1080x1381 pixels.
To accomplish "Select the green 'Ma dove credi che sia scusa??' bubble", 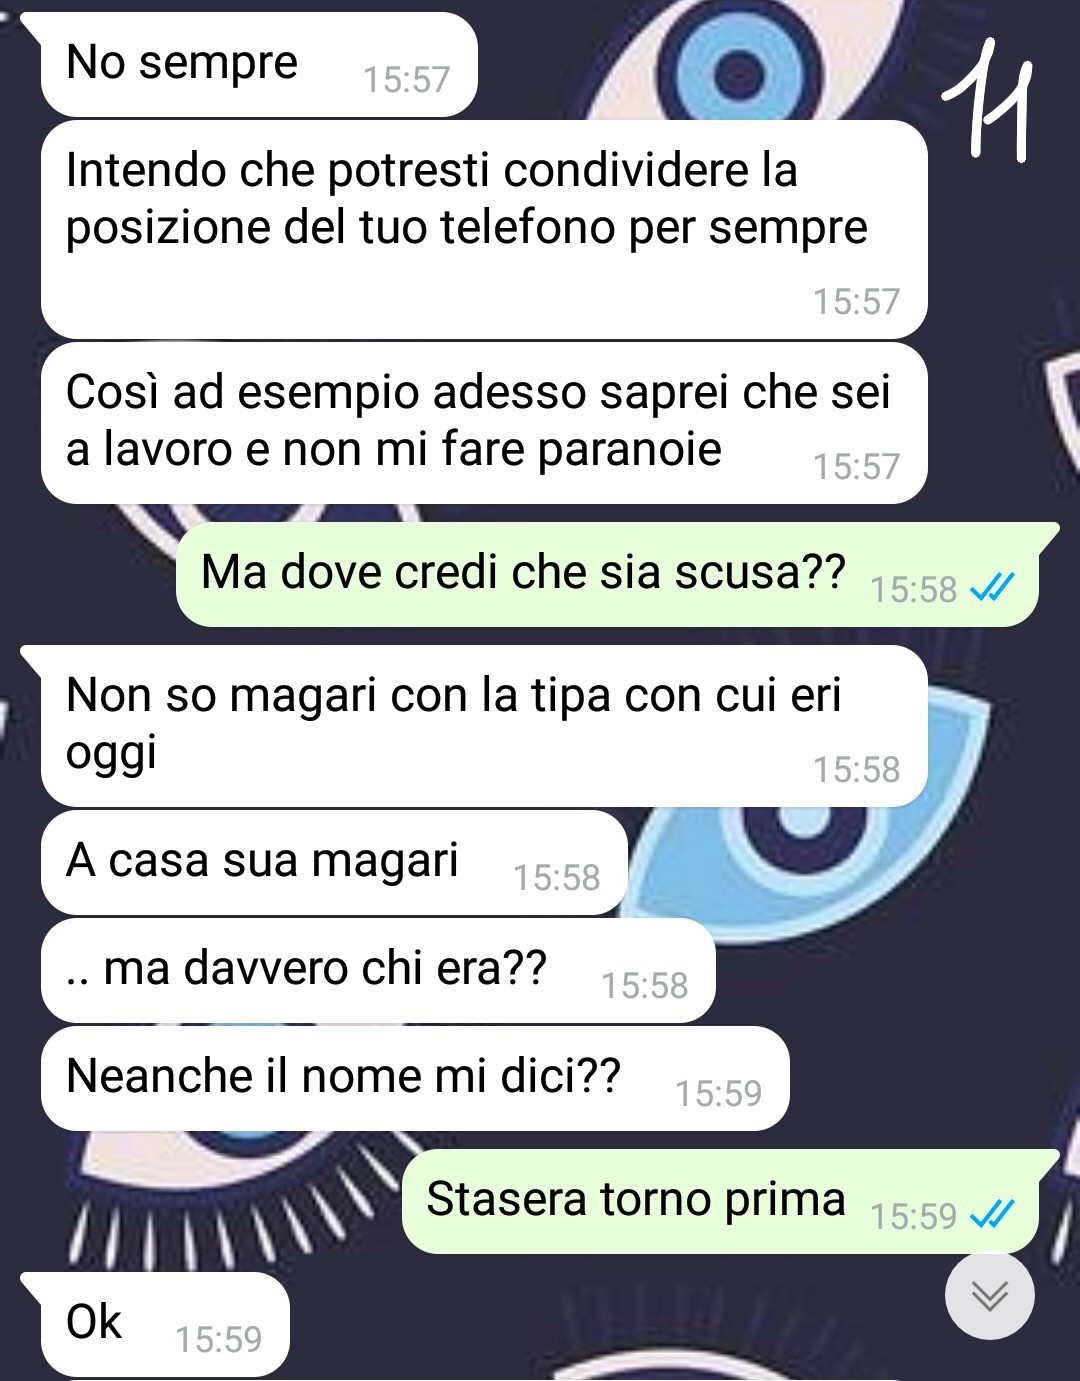I will 608,575.
